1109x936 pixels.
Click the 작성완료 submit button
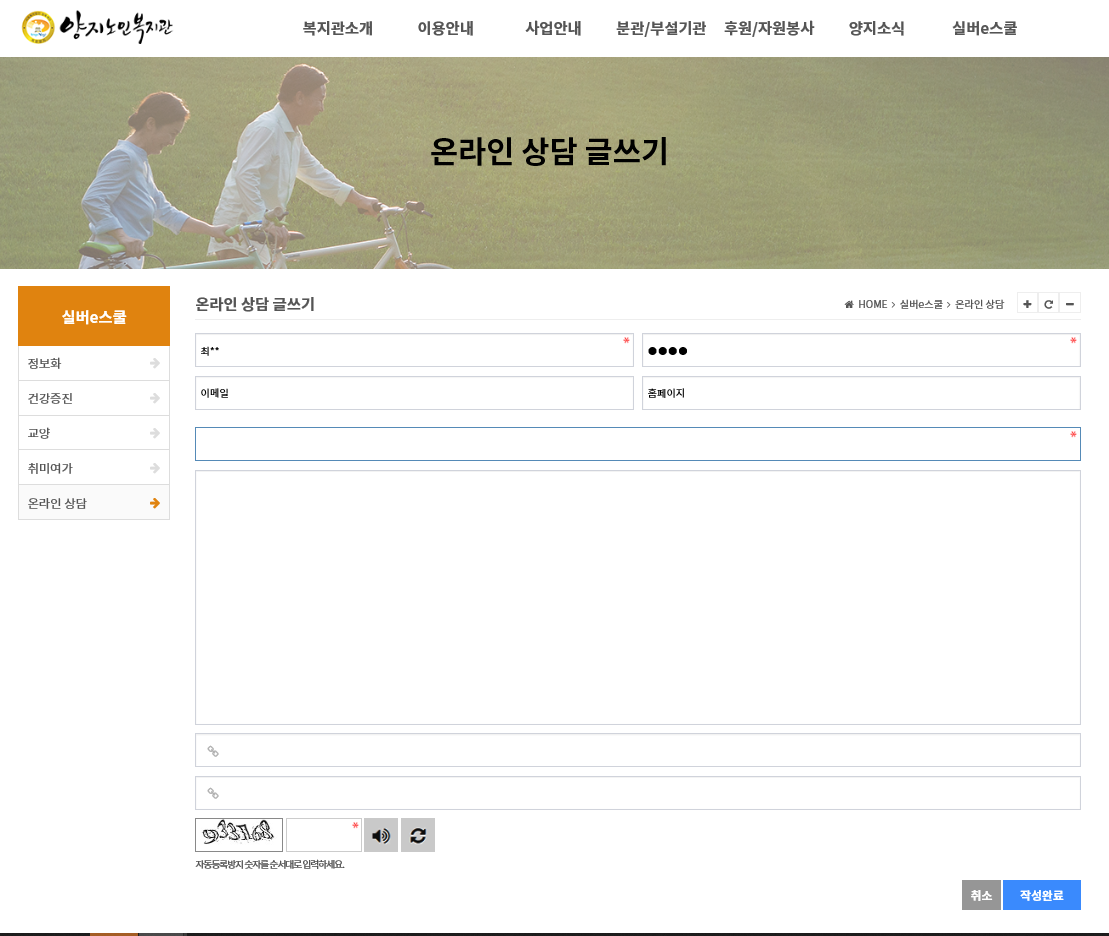pos(1042,895)
